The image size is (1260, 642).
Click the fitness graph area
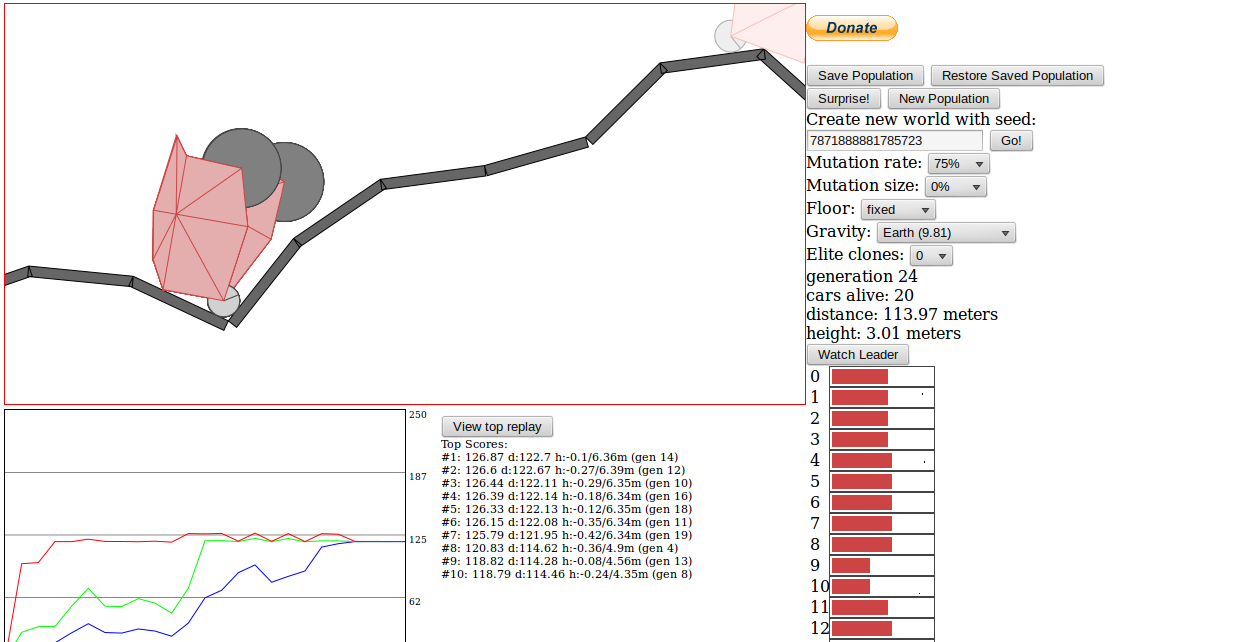205,526
